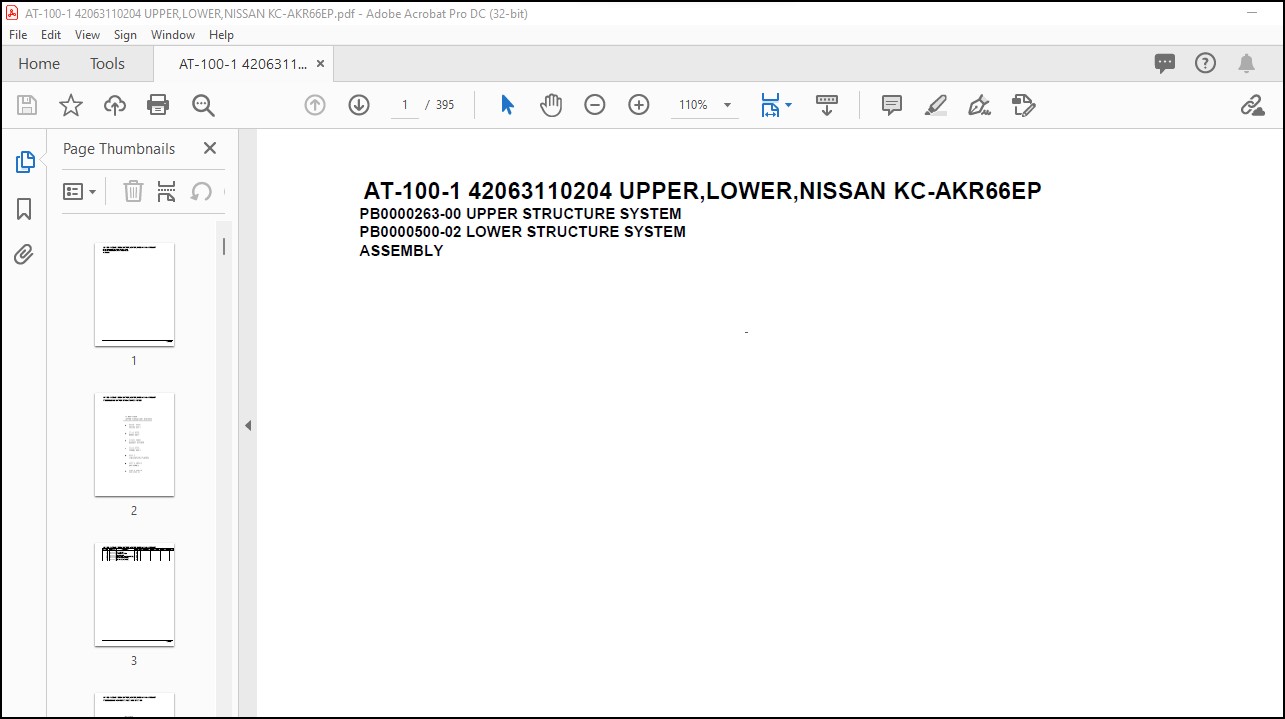Add bookmark star icon in toolbar
The width and height of the screenshot is (1285, 719).
71,105
